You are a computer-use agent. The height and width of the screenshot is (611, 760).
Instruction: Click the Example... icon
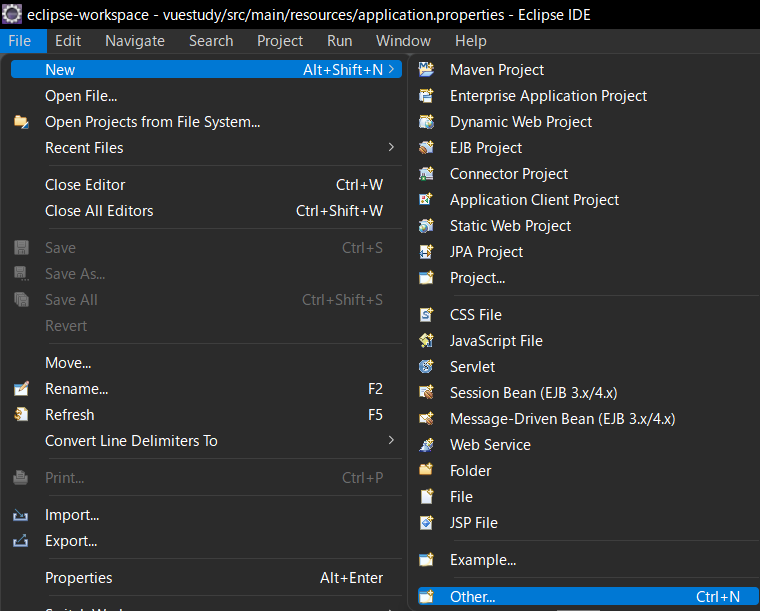click(426, 560)
